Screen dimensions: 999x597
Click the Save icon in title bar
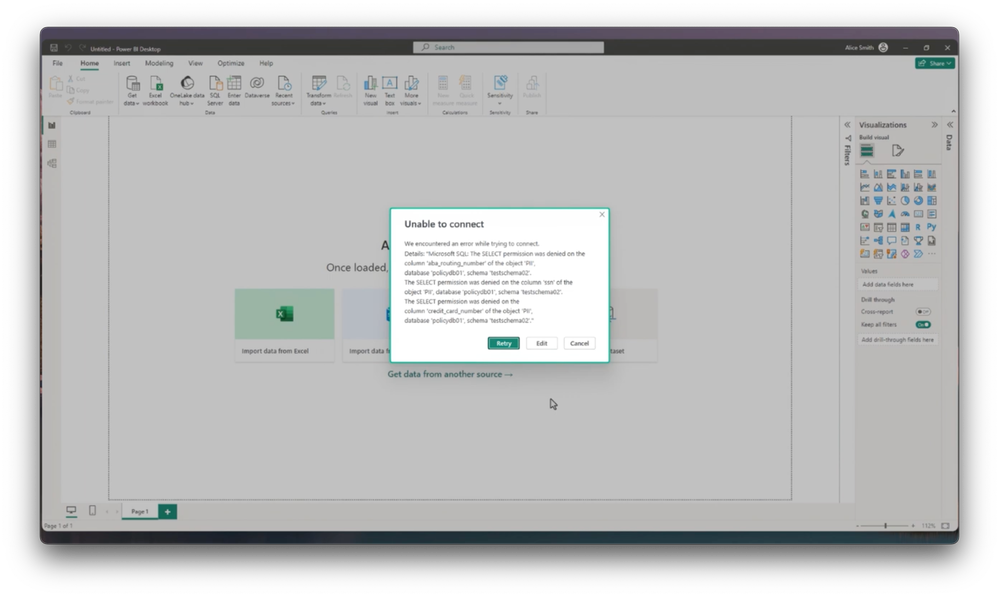tap(54, 48)
